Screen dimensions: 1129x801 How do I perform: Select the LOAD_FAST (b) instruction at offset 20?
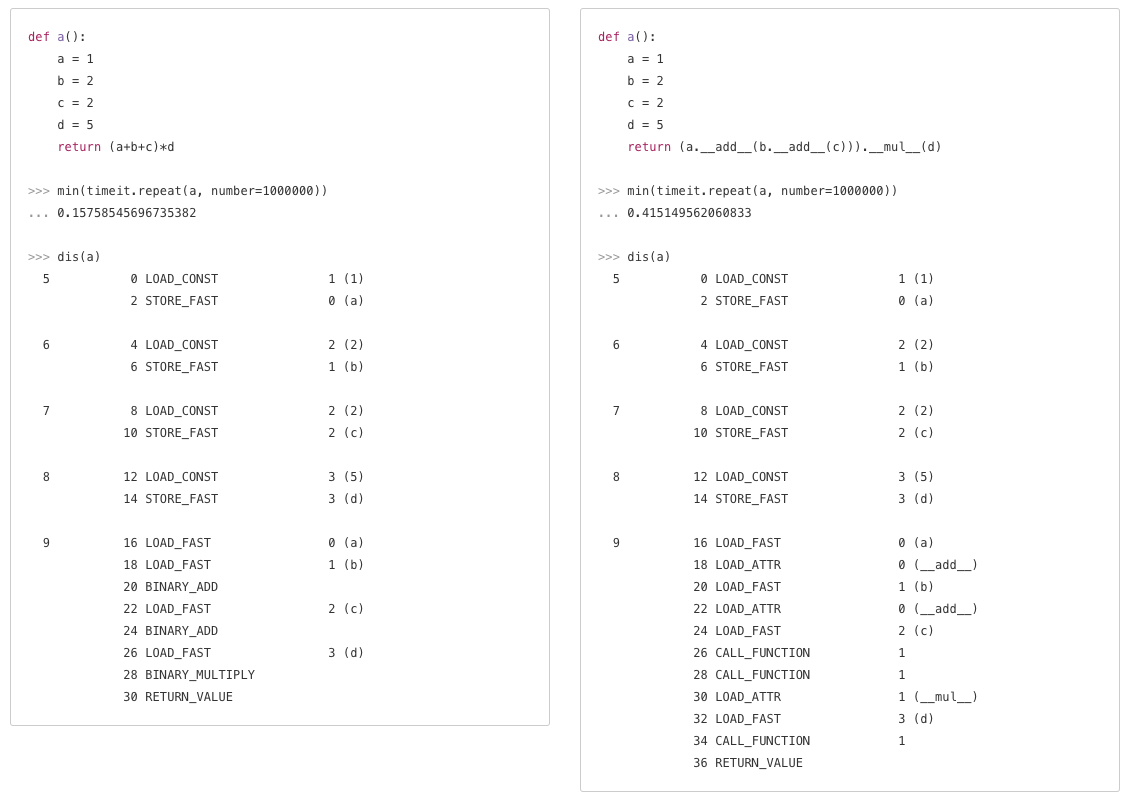(x=814, y=587)
